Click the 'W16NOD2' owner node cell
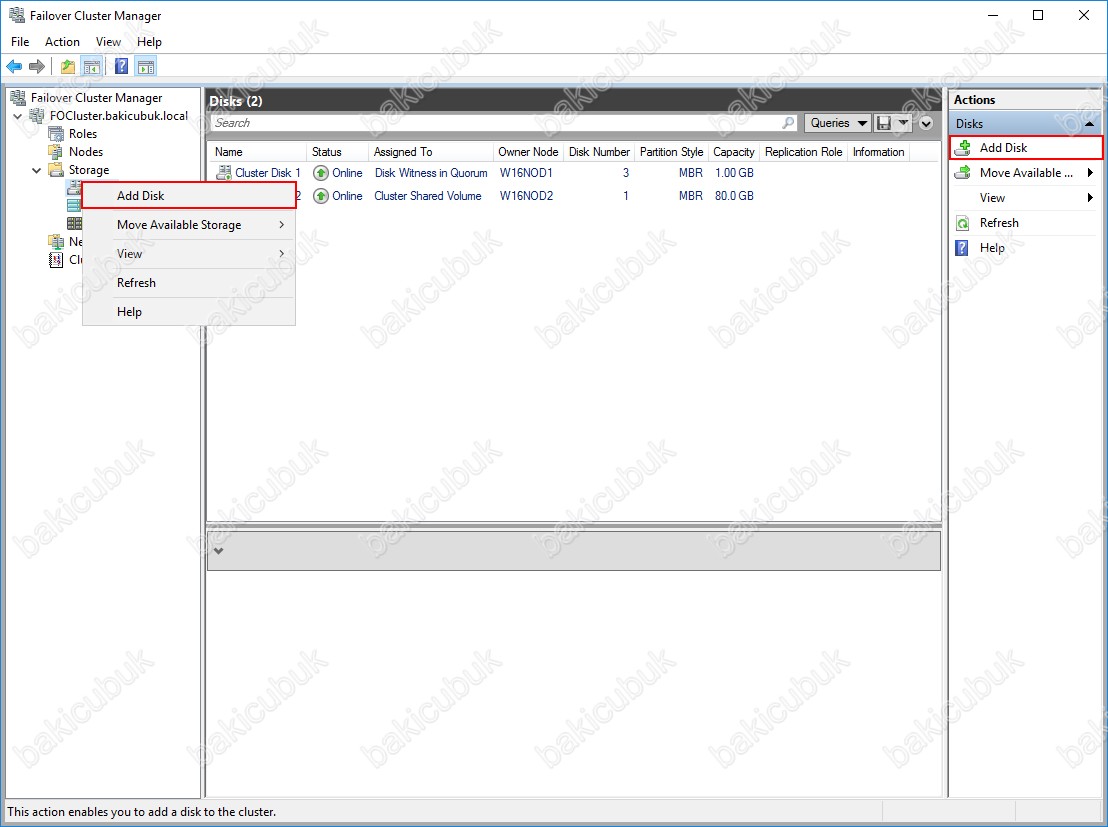The width and height of the screenshot is (1108, 827). (526, 196)
